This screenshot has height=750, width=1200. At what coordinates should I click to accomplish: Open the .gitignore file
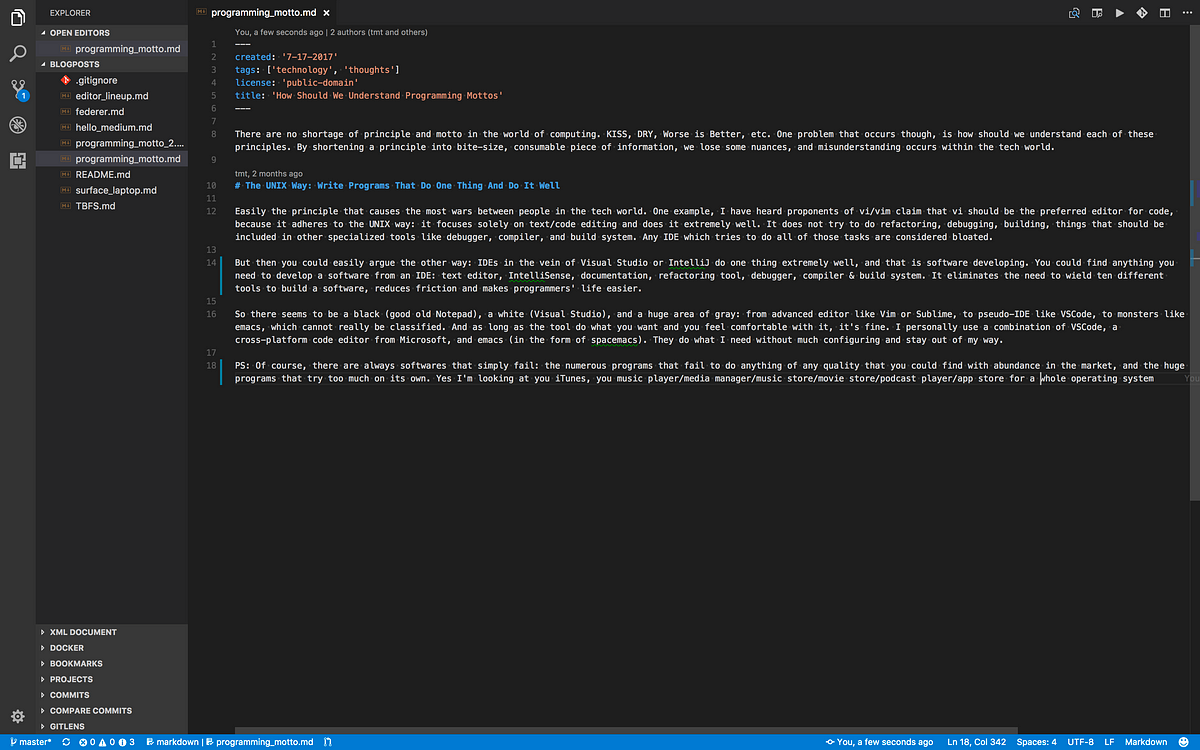pyautogui.click(x=112, y=80)
